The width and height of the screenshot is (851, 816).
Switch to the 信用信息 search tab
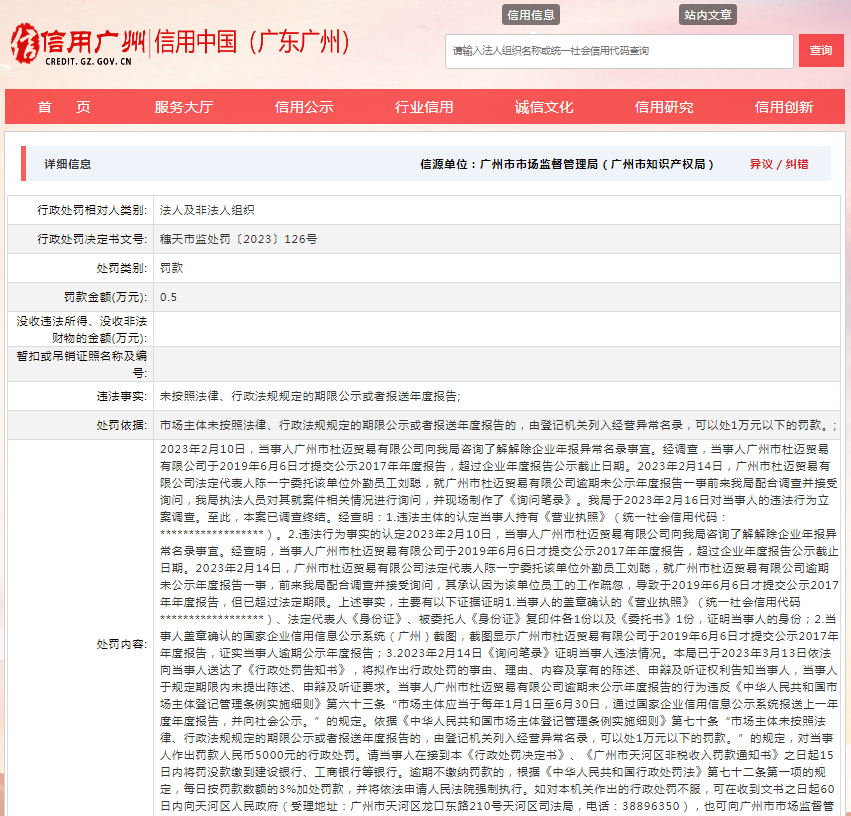pyautogui.click(x=531, y=15)
